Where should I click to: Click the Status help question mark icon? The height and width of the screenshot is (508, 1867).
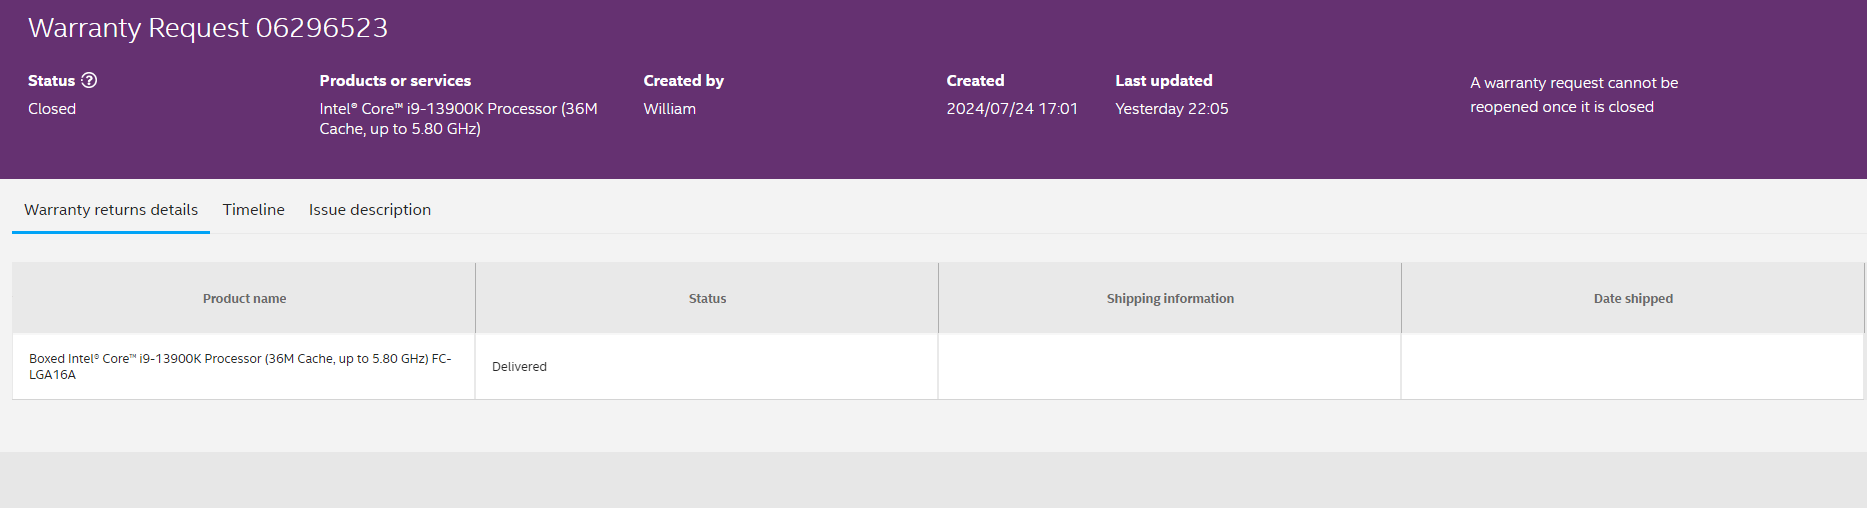(x=89, y=81)
